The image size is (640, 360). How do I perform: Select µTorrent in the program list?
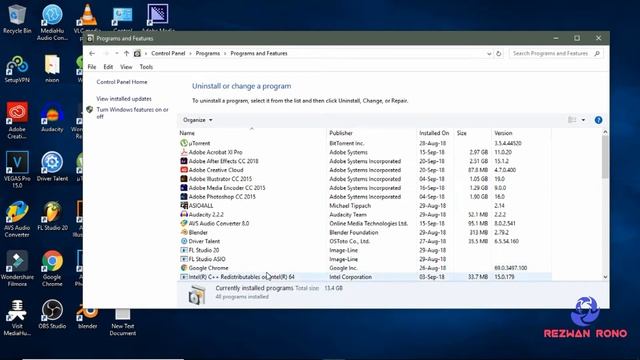coord(365,143)
